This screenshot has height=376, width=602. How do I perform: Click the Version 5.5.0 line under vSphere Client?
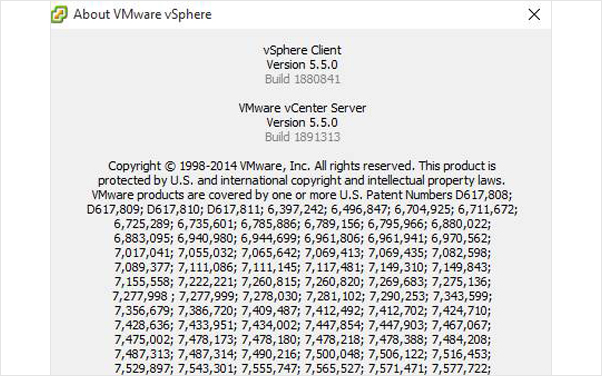coord(302,65)
